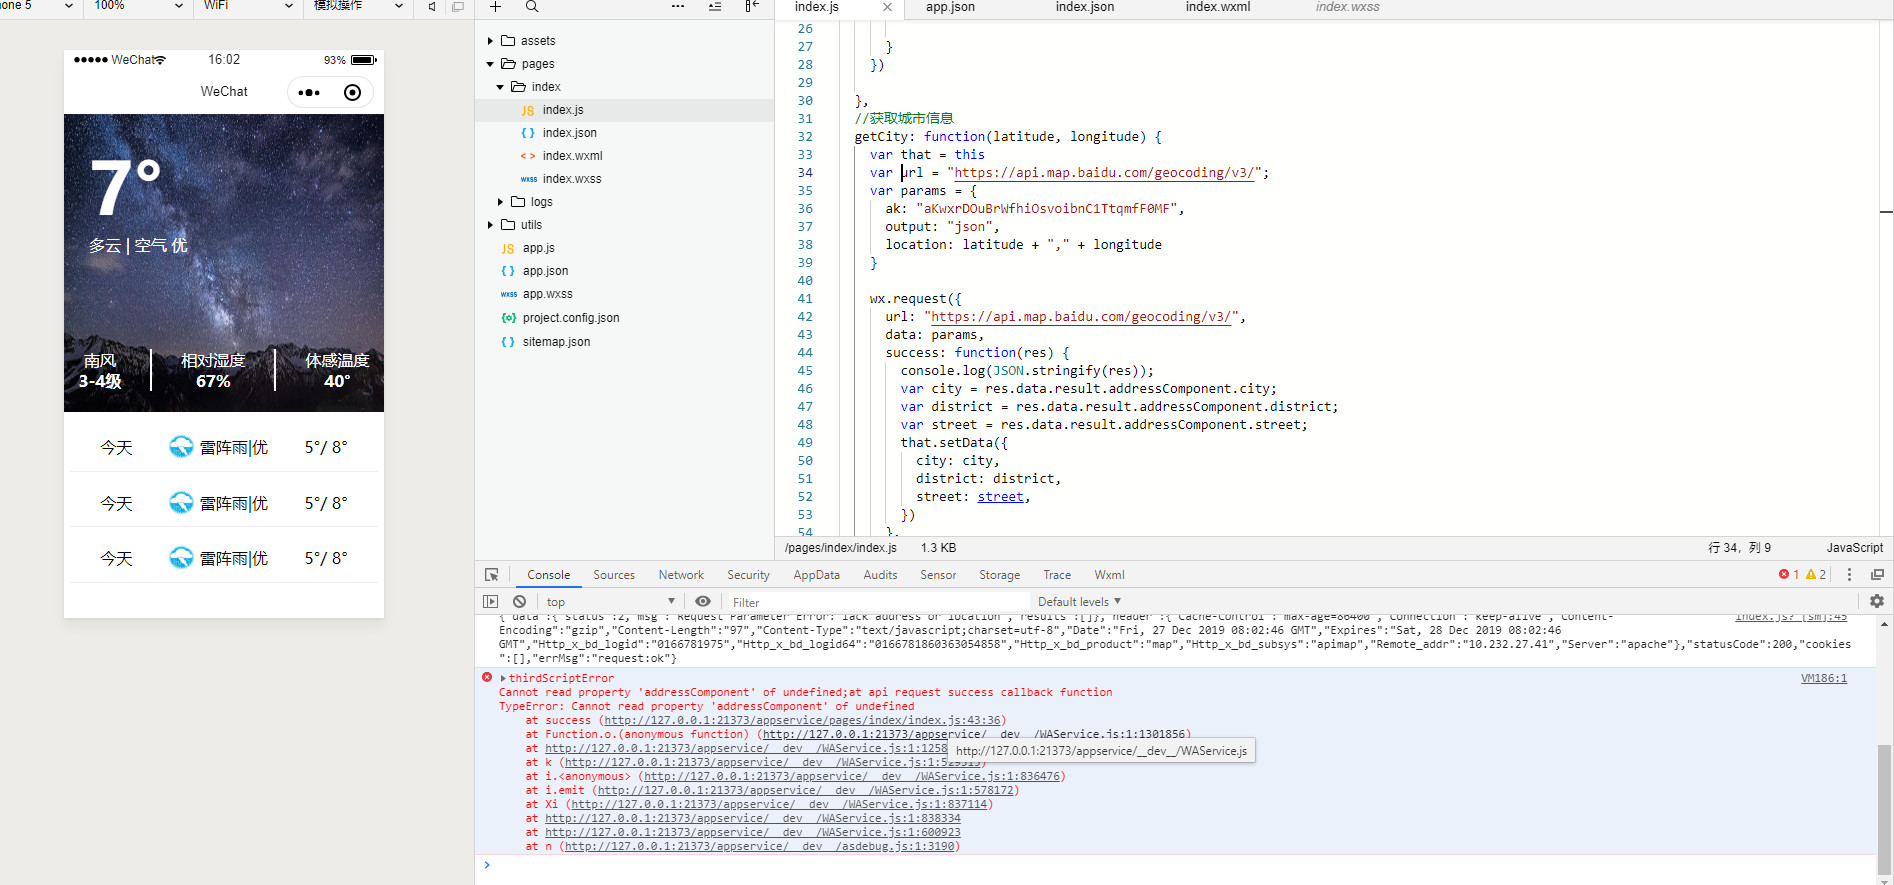Open the device model dropdown
This screenshot has width=1894, height=885.
tap(38, 6)
